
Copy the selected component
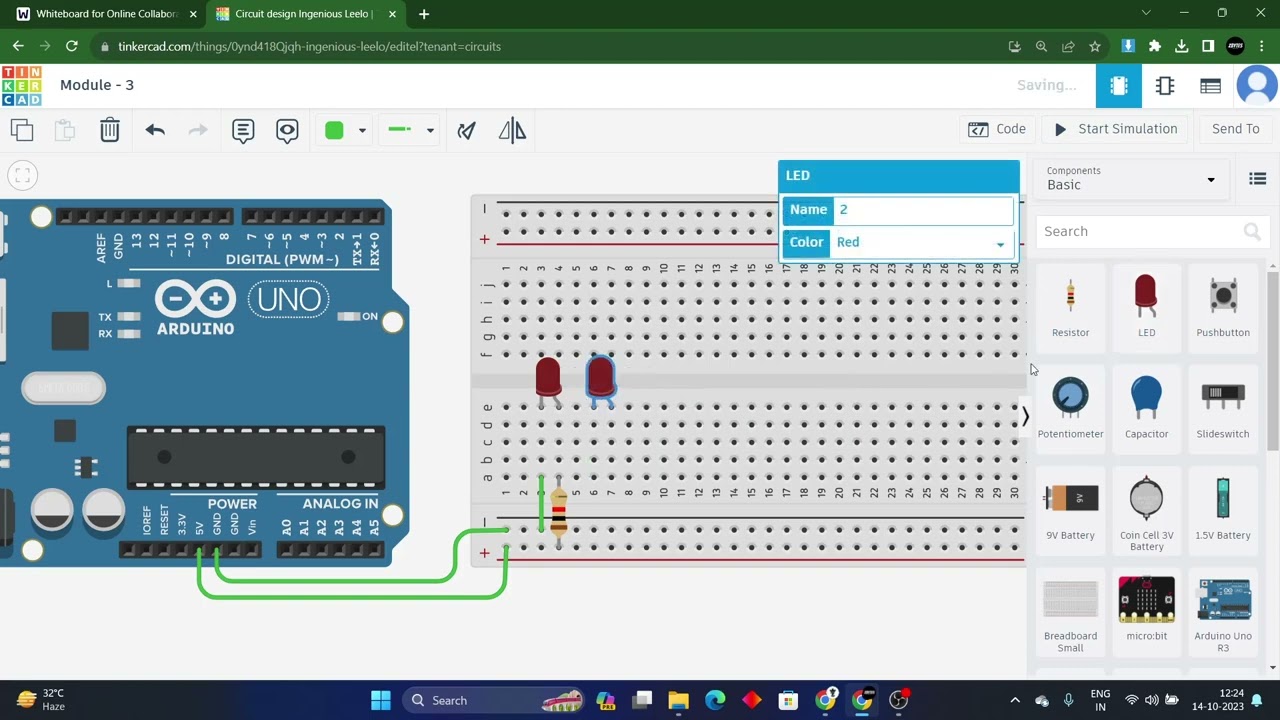click(x=22, y=130)
